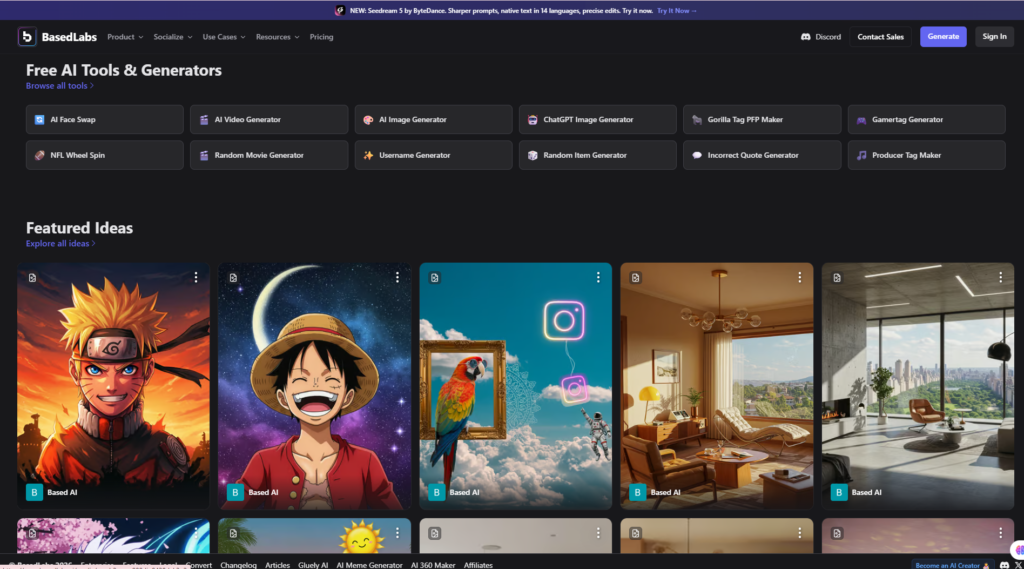This screenshot has width=1024, height=569.
Task: Open the NFL Wheel Spin tool
Action: pos(104,155)
